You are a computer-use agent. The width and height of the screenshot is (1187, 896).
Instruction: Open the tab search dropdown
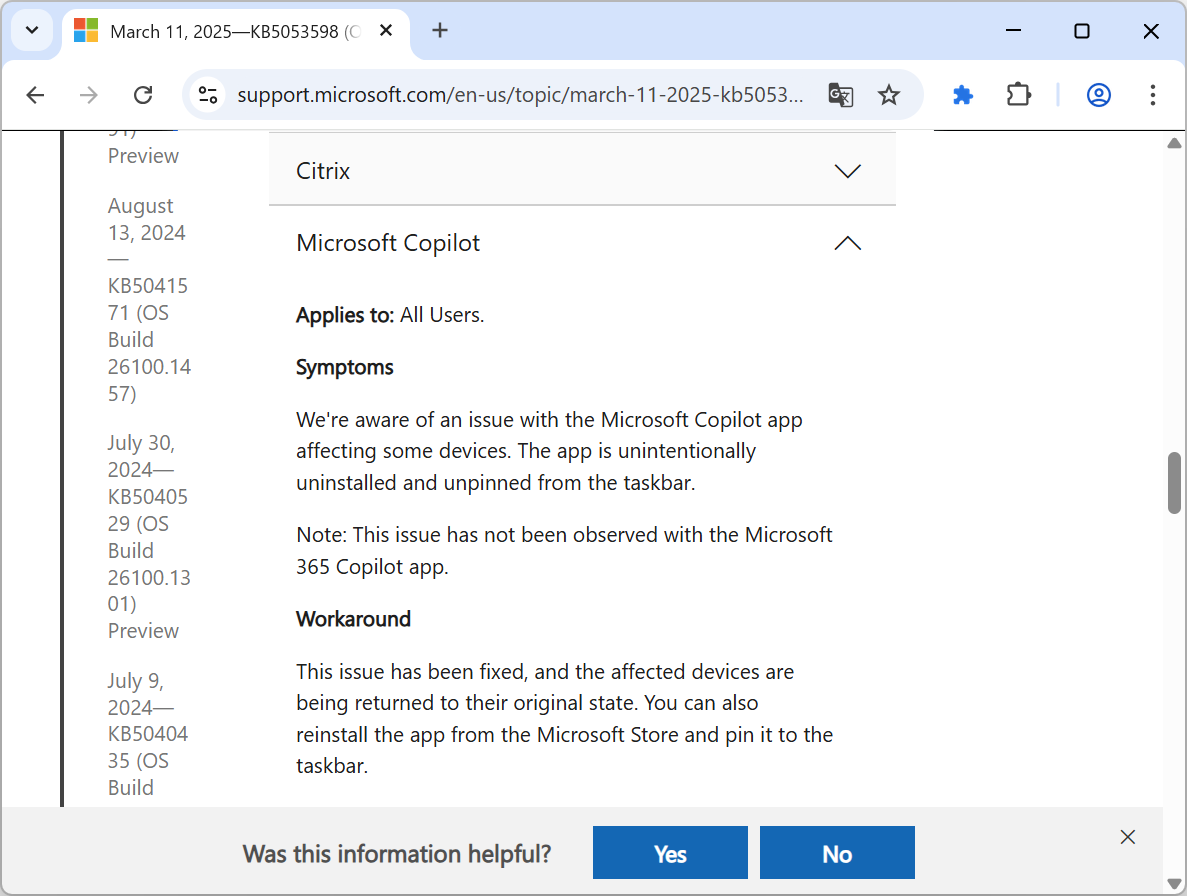(x=32, y=31)
